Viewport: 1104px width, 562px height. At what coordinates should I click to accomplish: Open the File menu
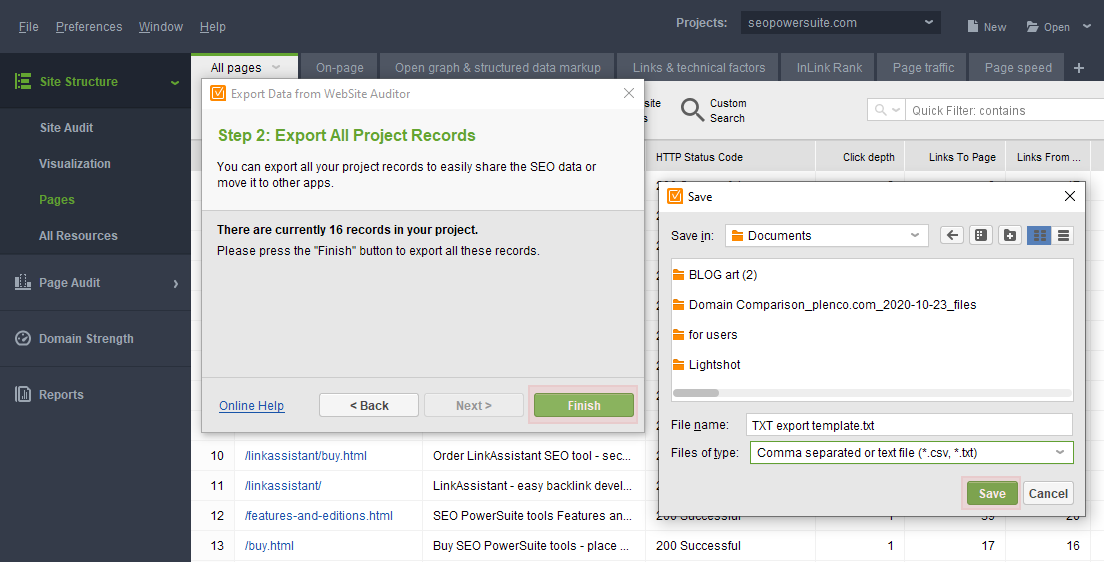(x=28, y=27)
